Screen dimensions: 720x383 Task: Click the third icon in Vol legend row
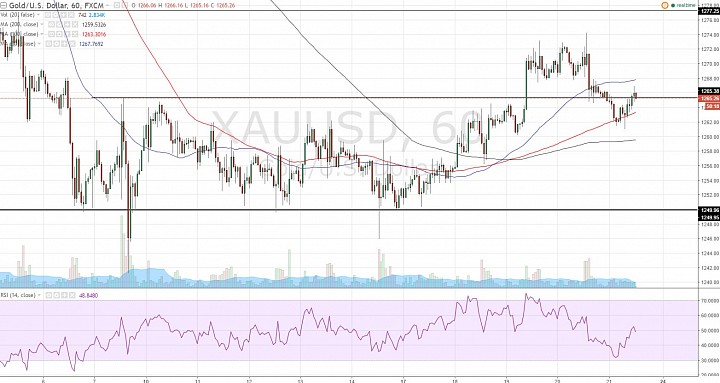coord(63,15)
